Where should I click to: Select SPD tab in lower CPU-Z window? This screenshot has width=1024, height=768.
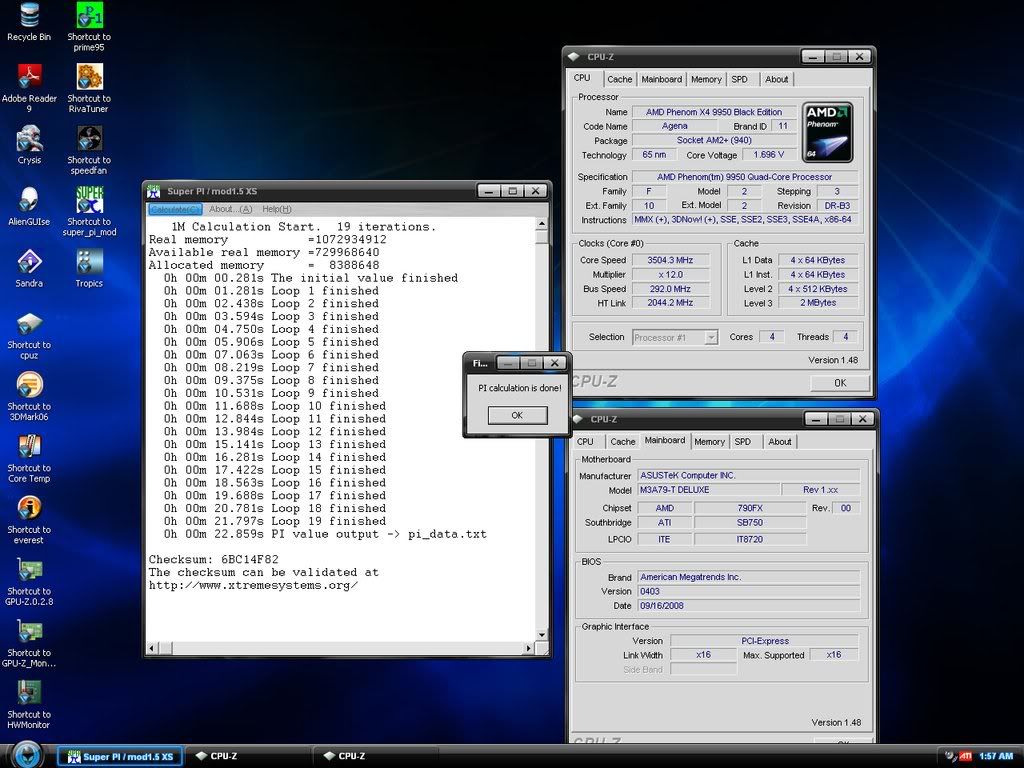point(743,441)
